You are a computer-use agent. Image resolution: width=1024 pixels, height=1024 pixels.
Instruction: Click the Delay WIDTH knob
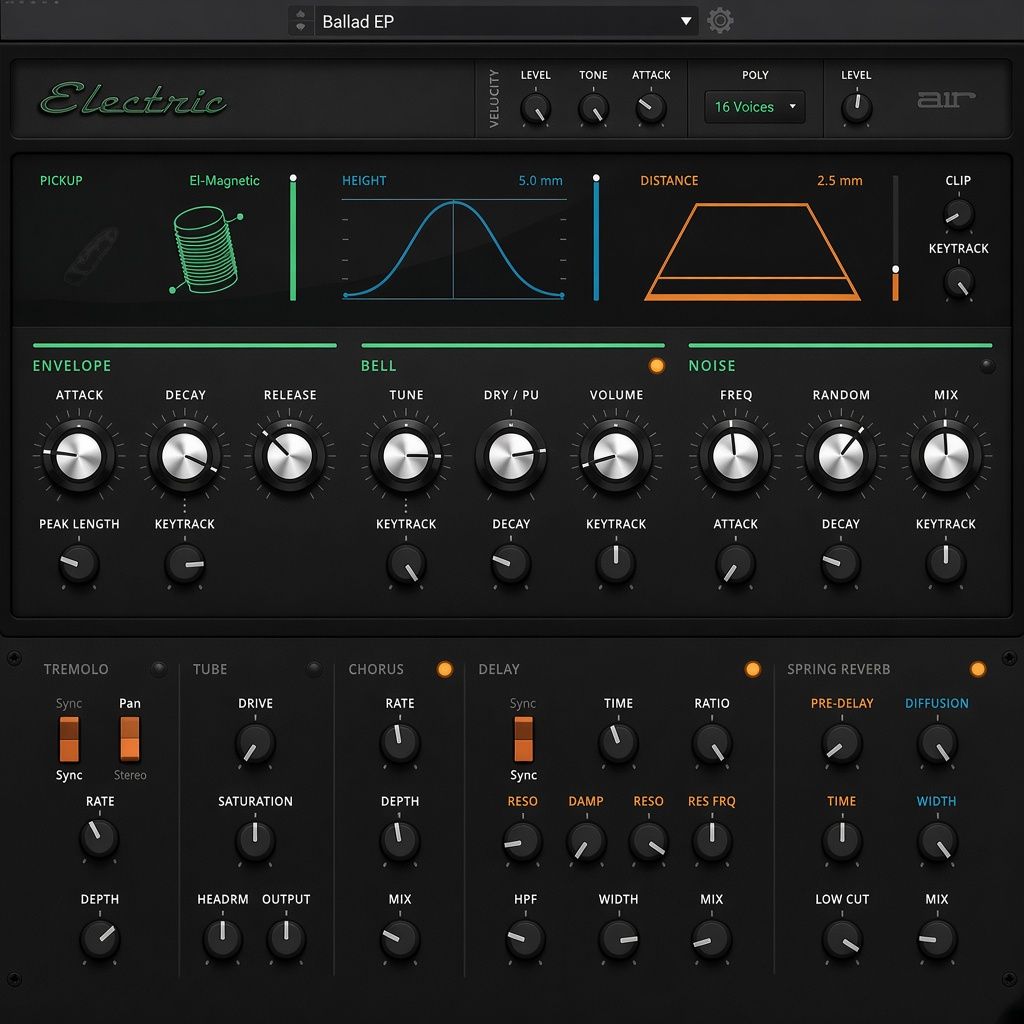point(618,939)
